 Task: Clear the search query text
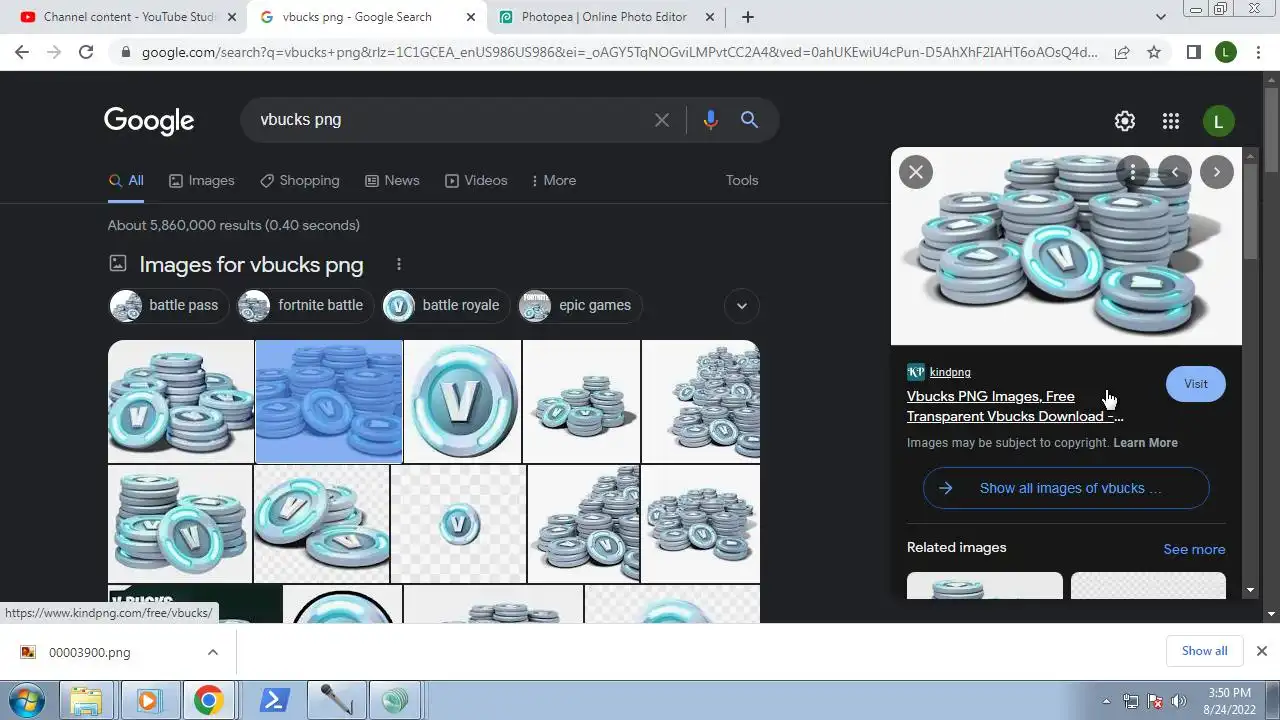[662, 120]
